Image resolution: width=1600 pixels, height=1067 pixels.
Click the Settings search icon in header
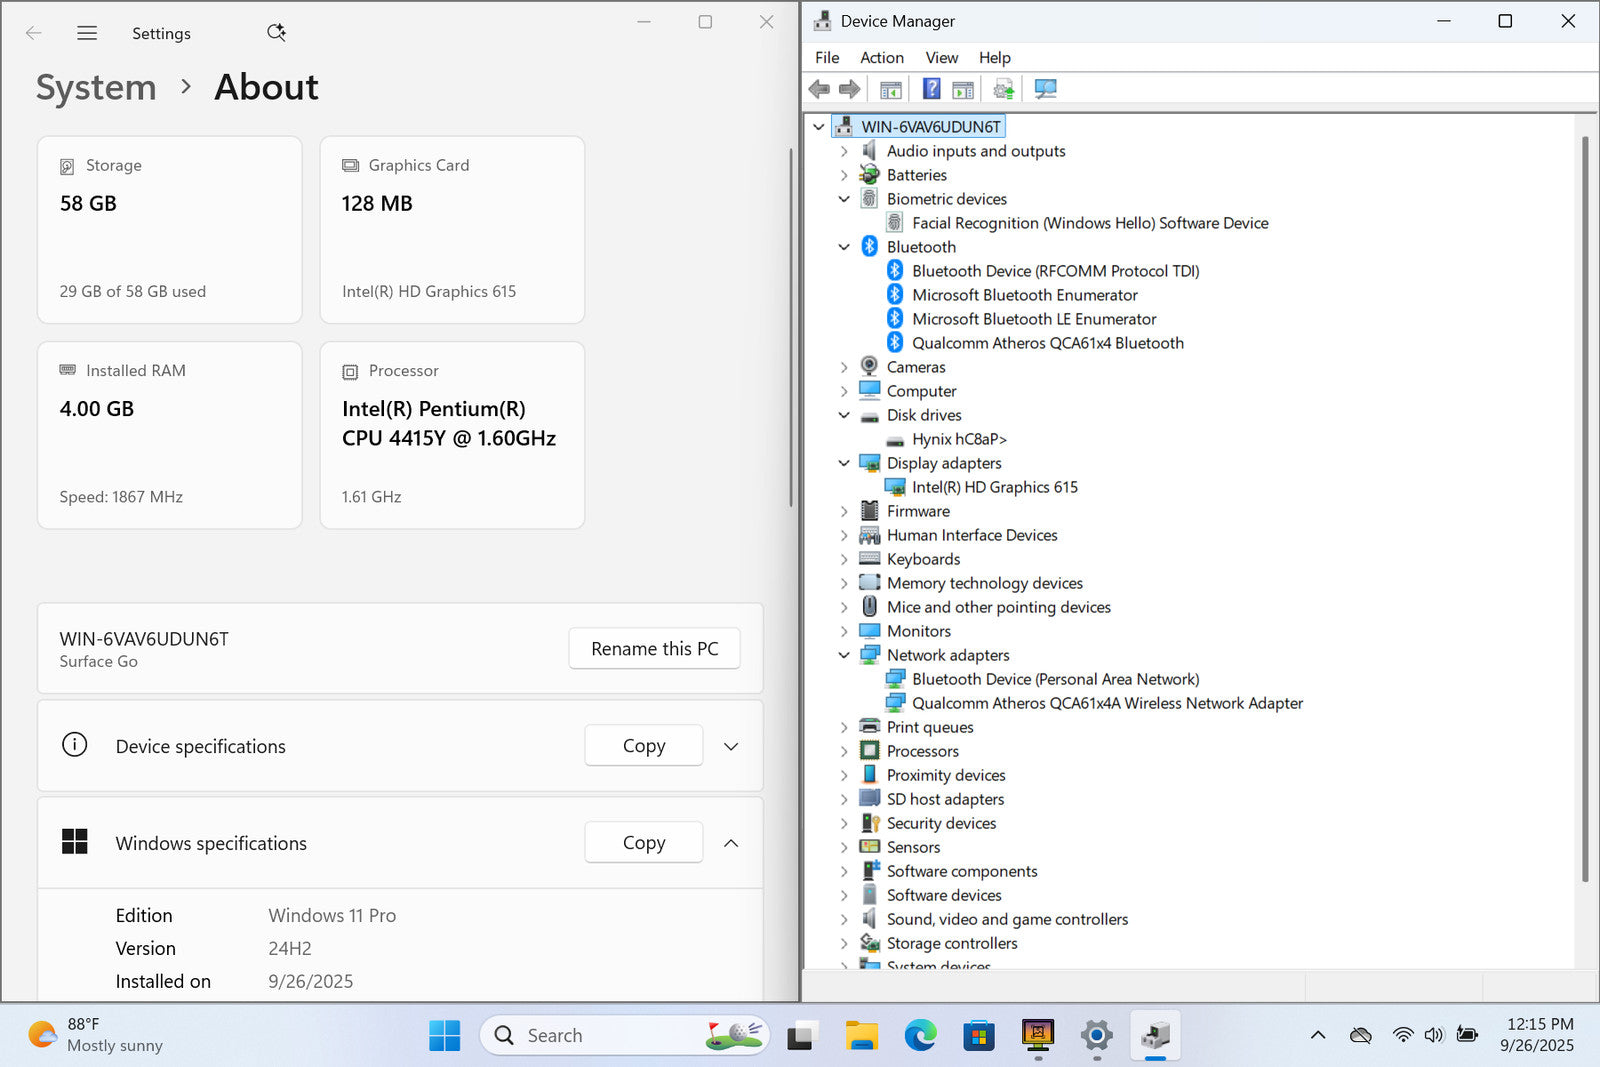point(276,33)
